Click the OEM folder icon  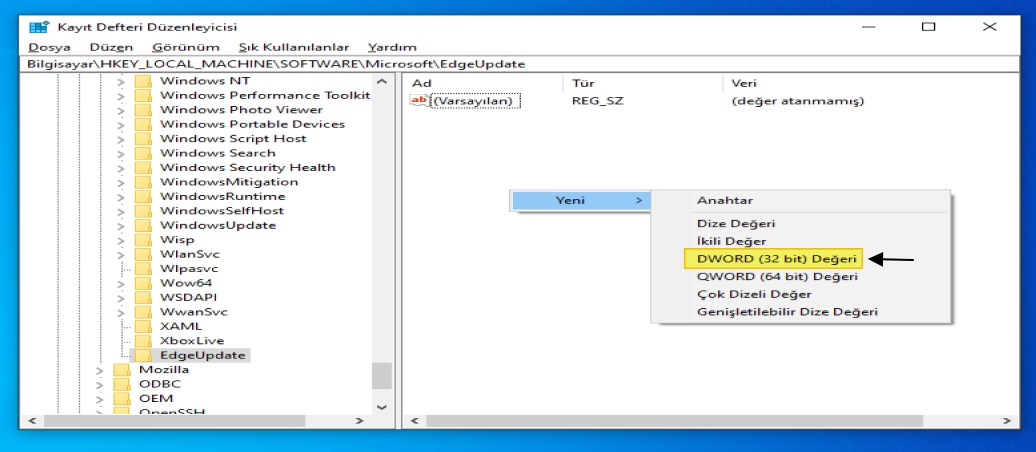(122, 398)
